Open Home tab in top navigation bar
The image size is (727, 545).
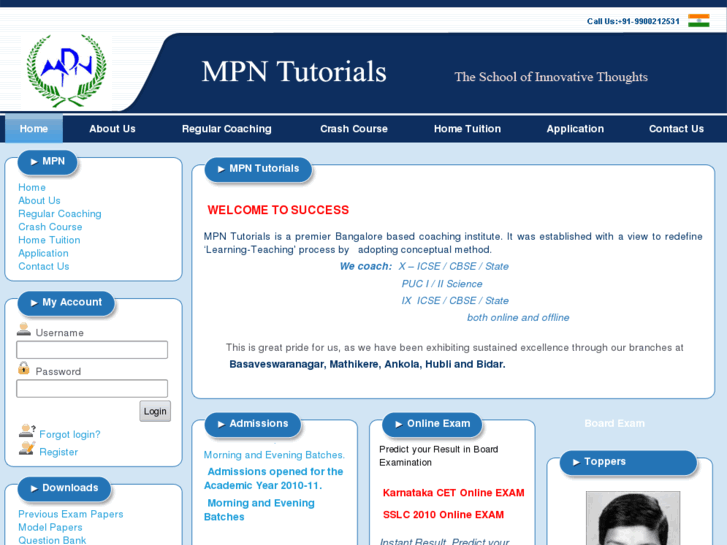pos(34,129)
